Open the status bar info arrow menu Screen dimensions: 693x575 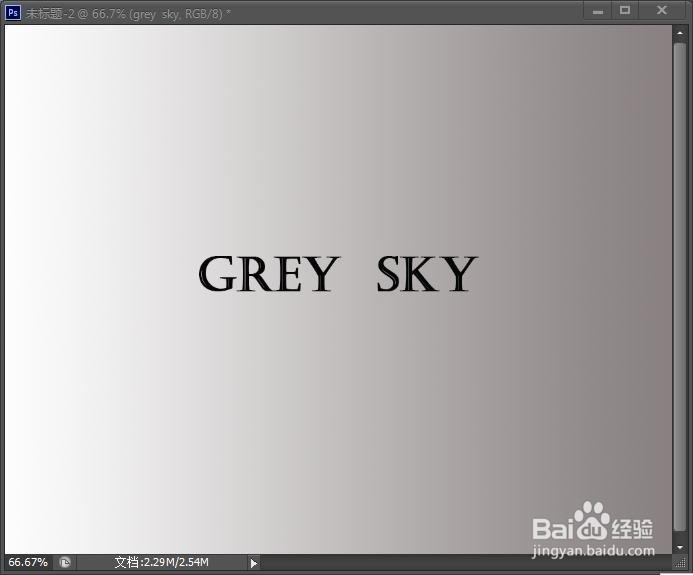(254, 563)
